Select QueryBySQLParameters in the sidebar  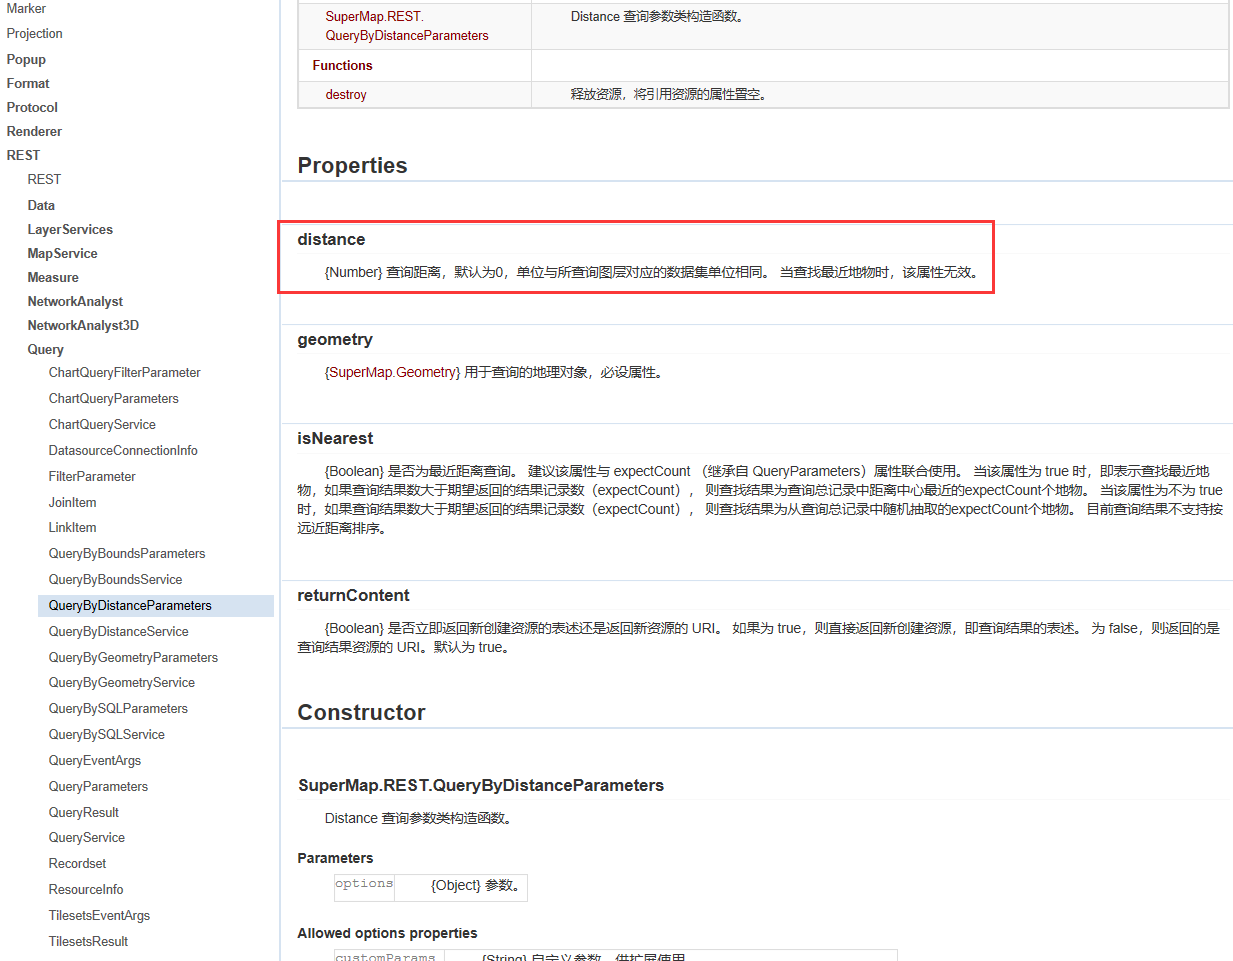tap(118, 708)
